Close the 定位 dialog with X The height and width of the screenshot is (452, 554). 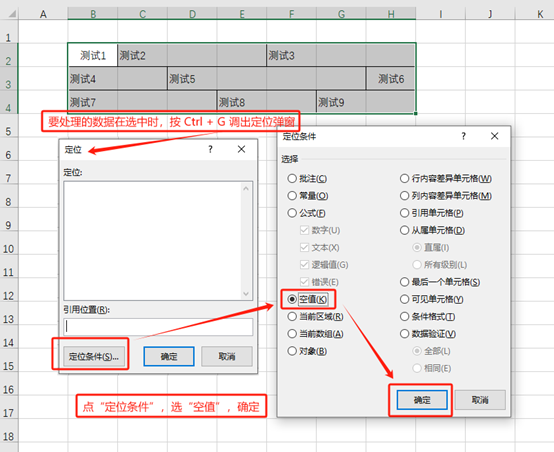coord(241,149)
